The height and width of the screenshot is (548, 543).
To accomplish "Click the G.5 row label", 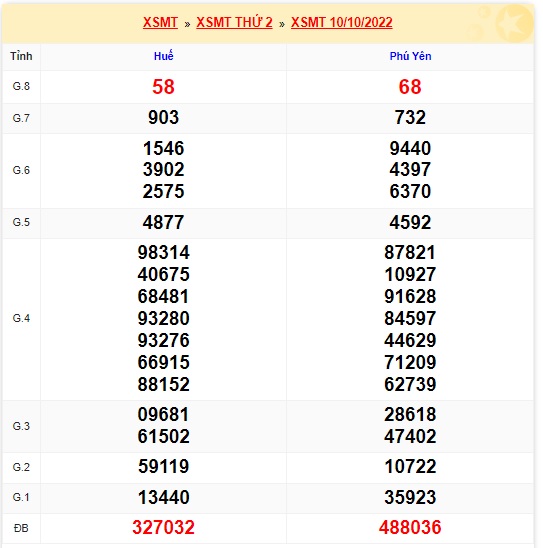I will point(21,222).
